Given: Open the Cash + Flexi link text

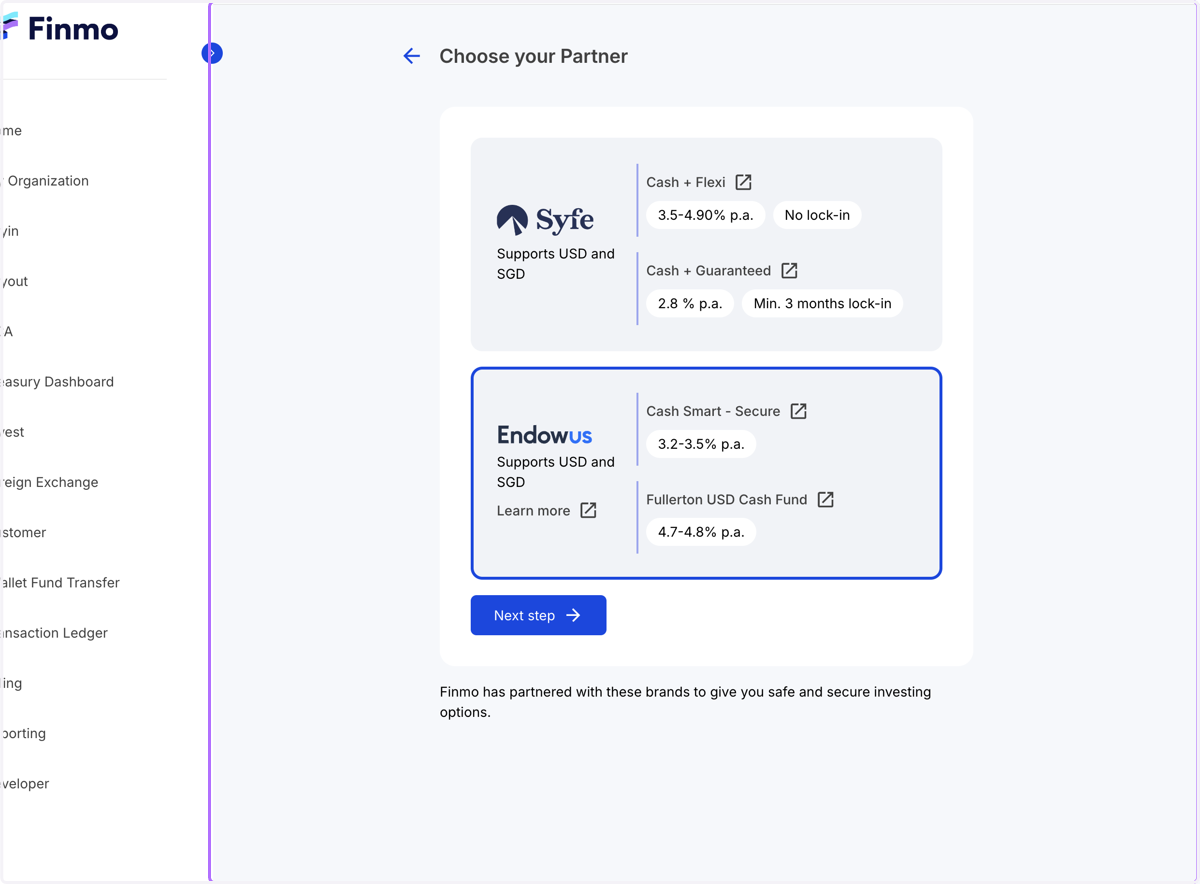Looking at the screenshot, I should coord(686,182).
